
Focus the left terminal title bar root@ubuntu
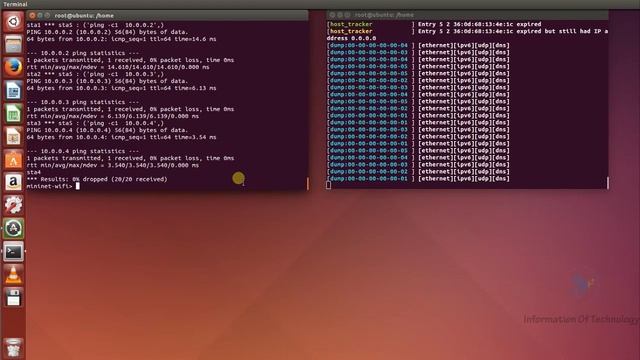point(167,16)
